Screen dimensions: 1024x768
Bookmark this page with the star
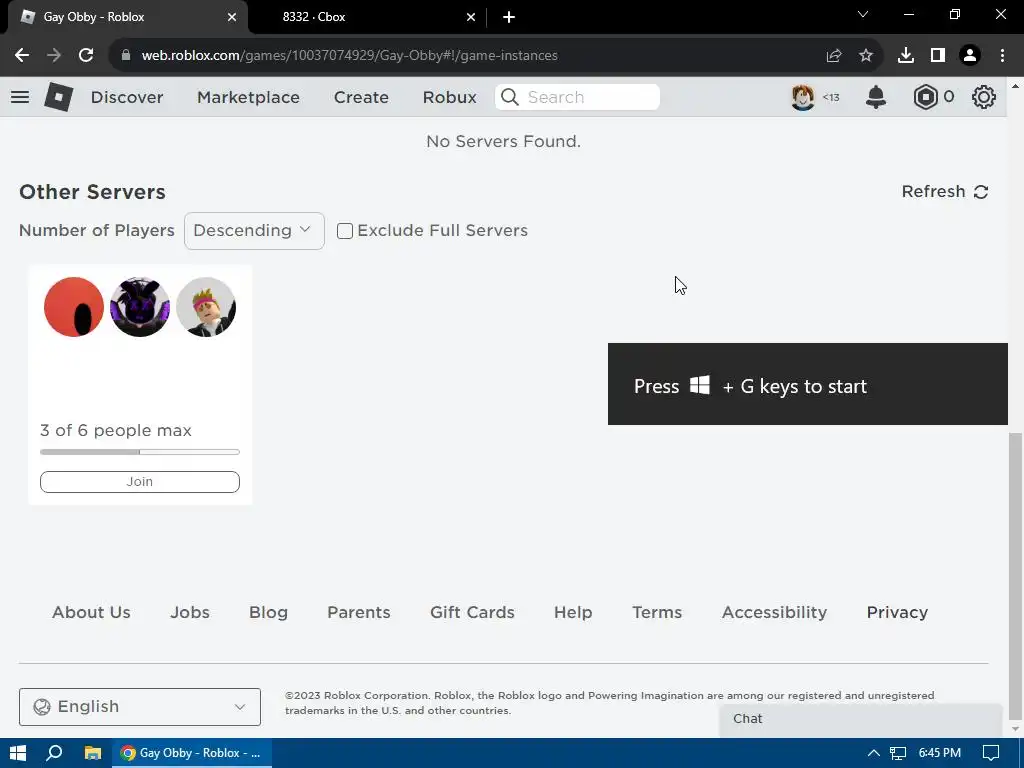[866, 56]
